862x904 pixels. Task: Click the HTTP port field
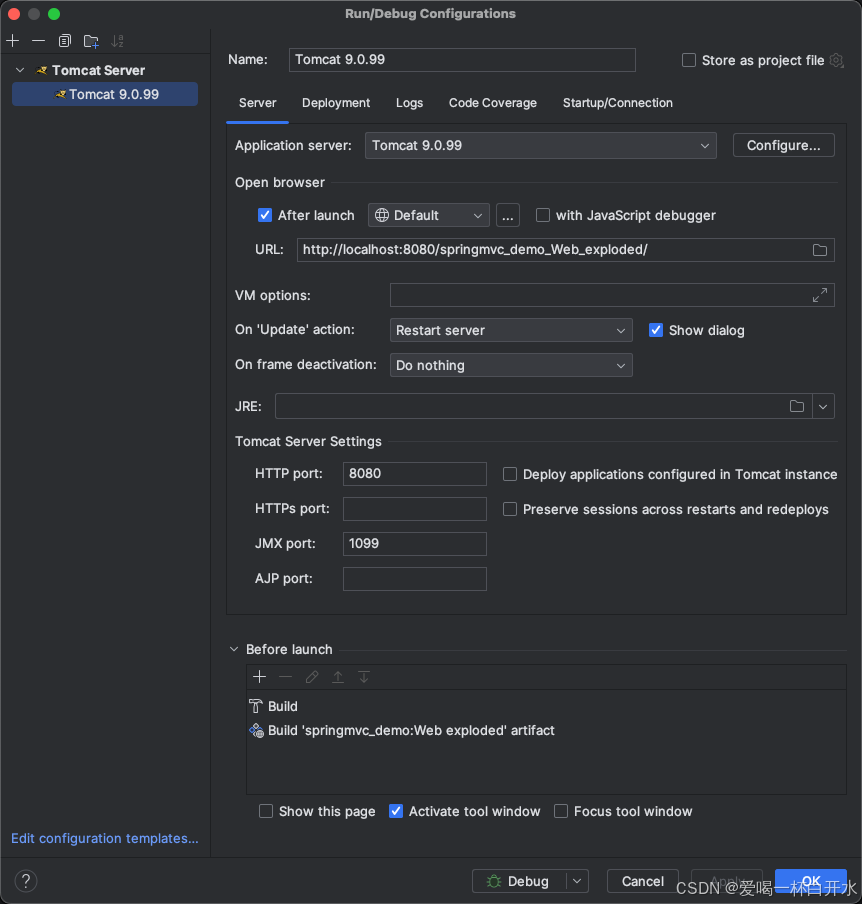(x=415, y=474)
